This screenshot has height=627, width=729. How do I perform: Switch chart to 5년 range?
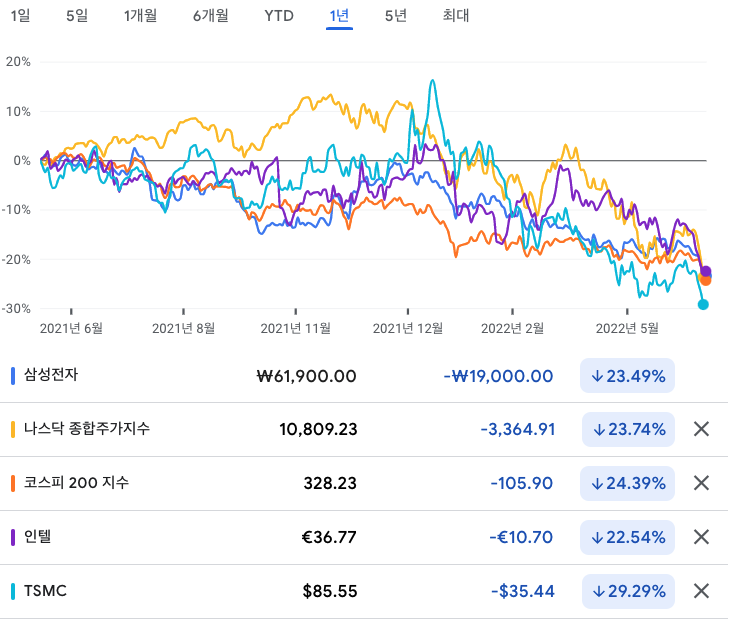[396, 16]
